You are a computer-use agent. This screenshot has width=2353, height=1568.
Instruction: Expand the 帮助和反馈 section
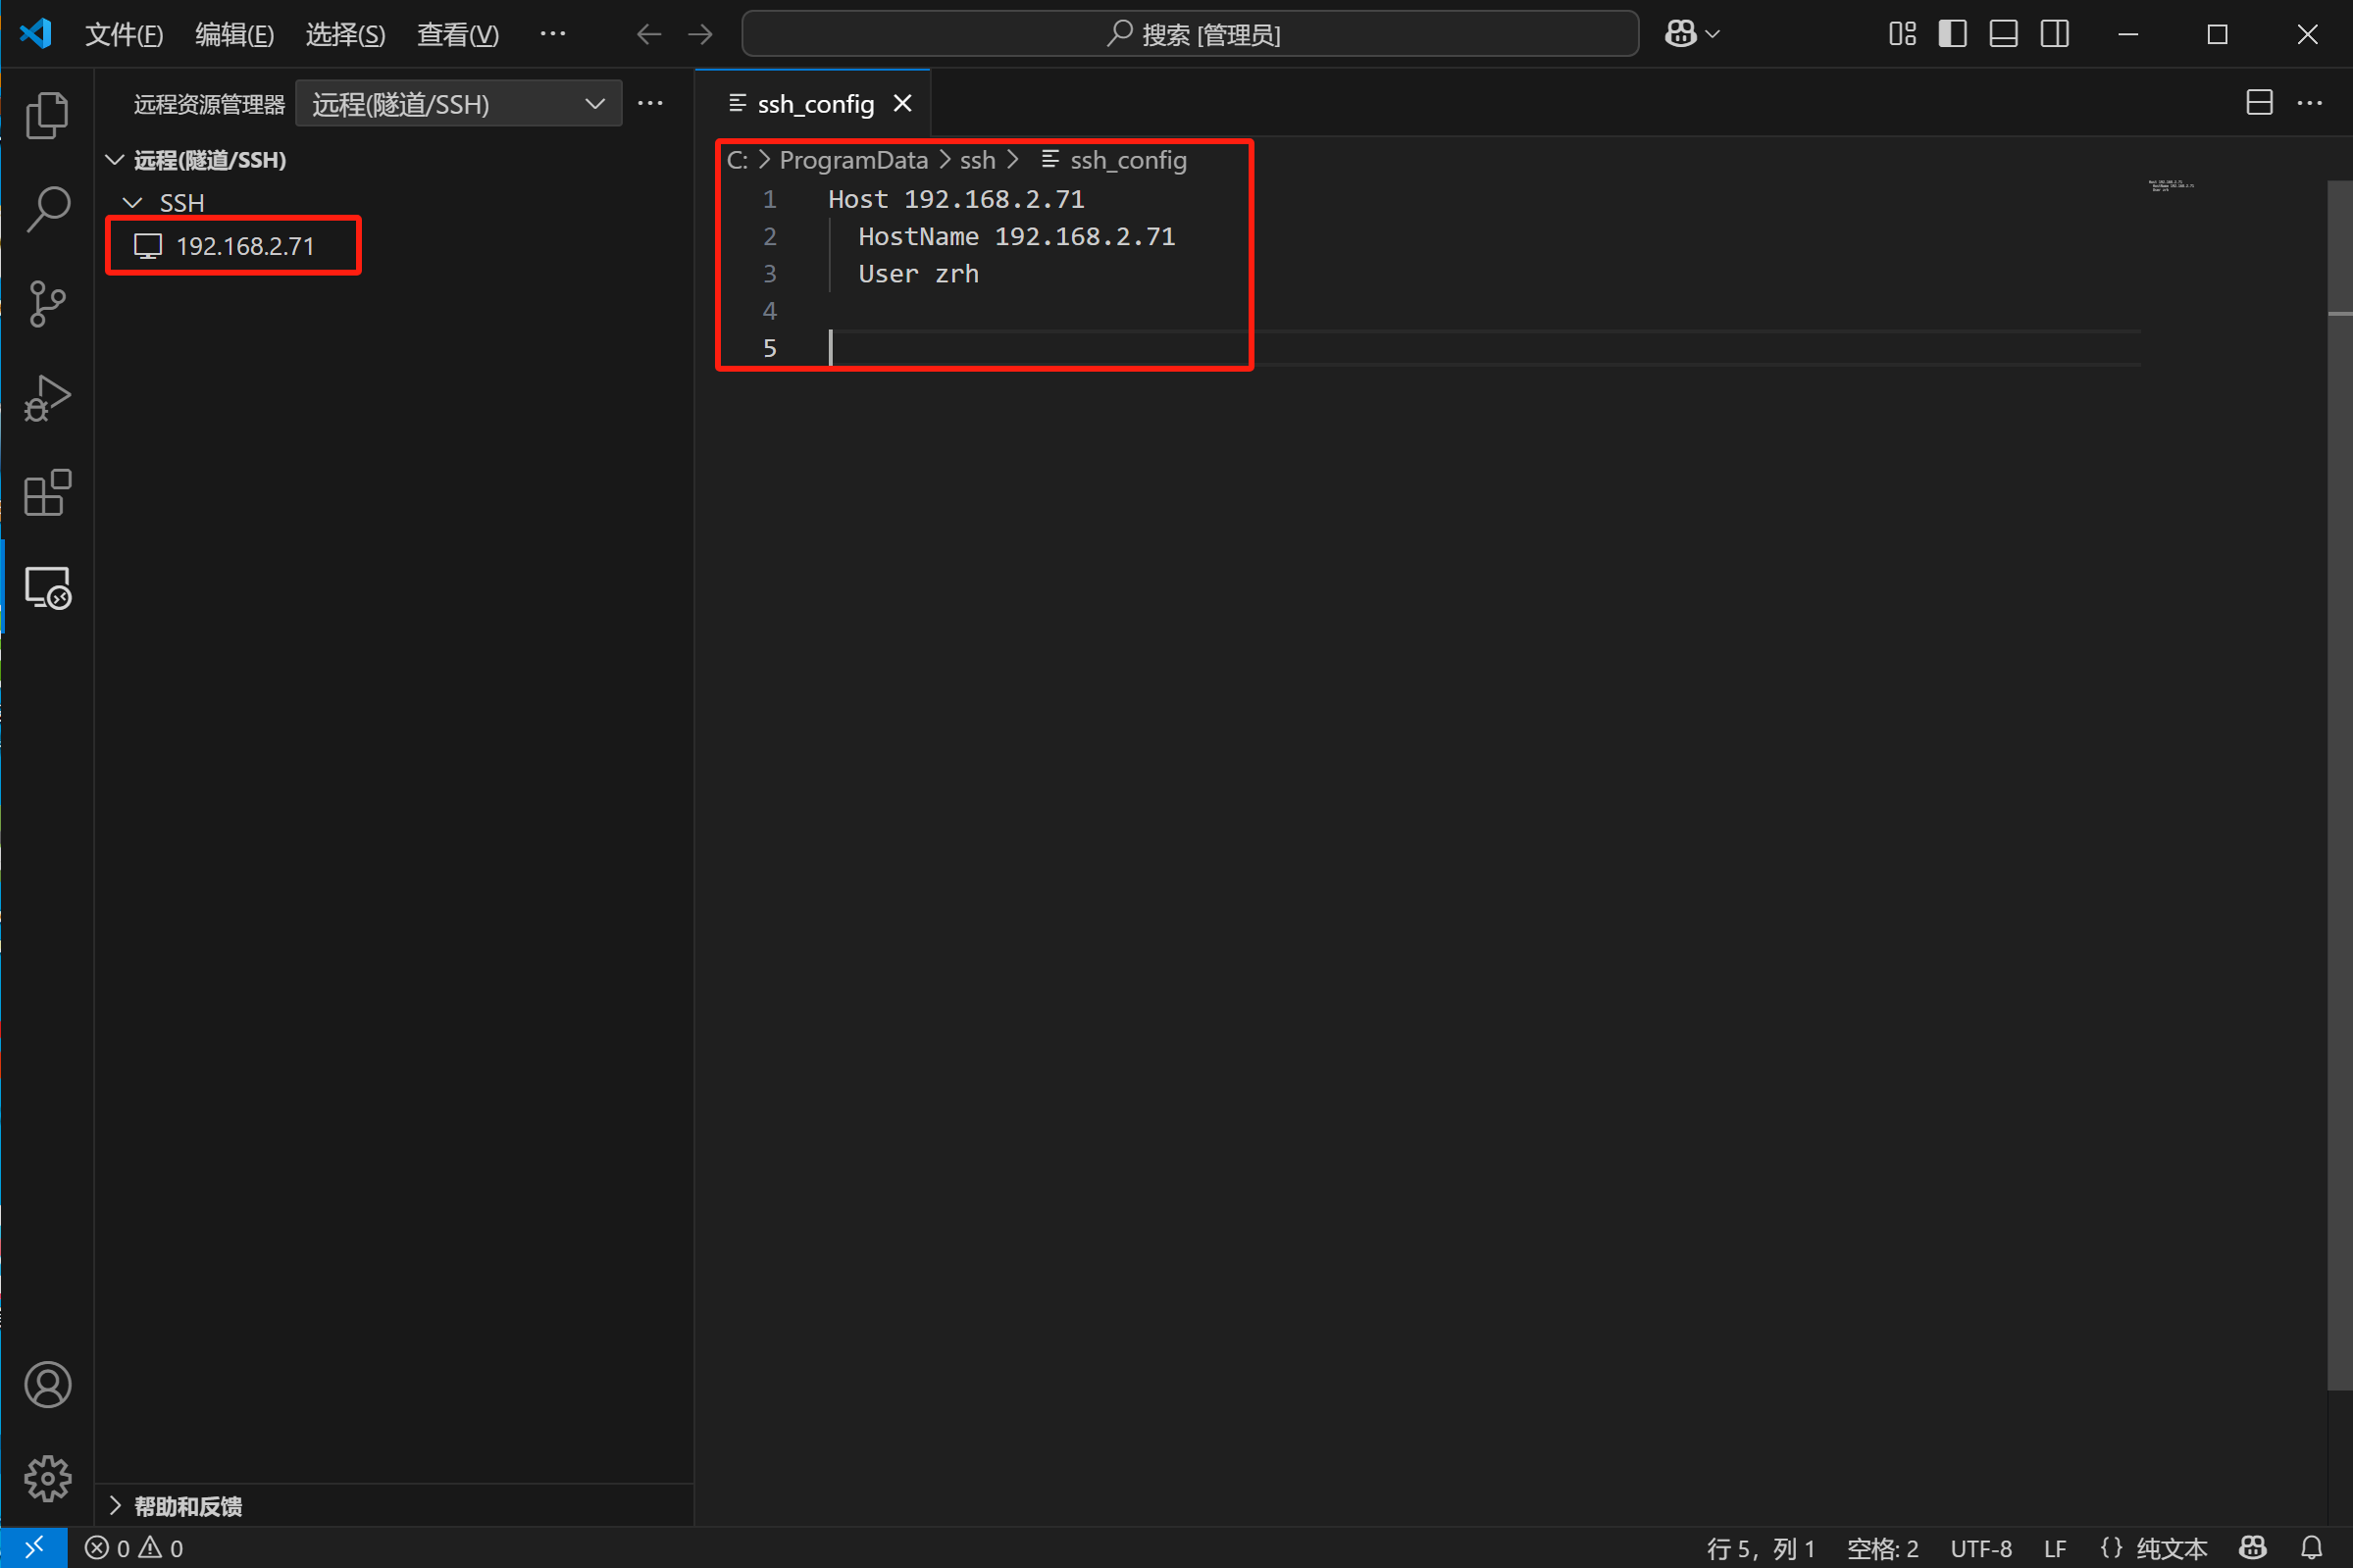188,1506
